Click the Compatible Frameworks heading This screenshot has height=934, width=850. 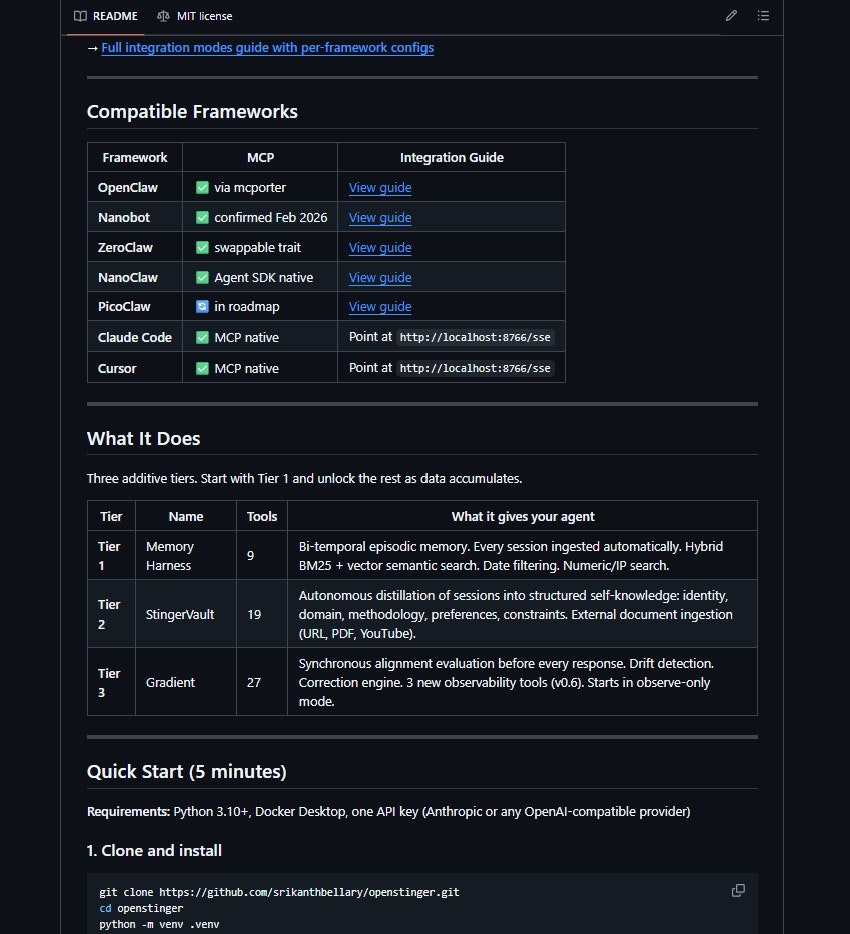(192, 111)
